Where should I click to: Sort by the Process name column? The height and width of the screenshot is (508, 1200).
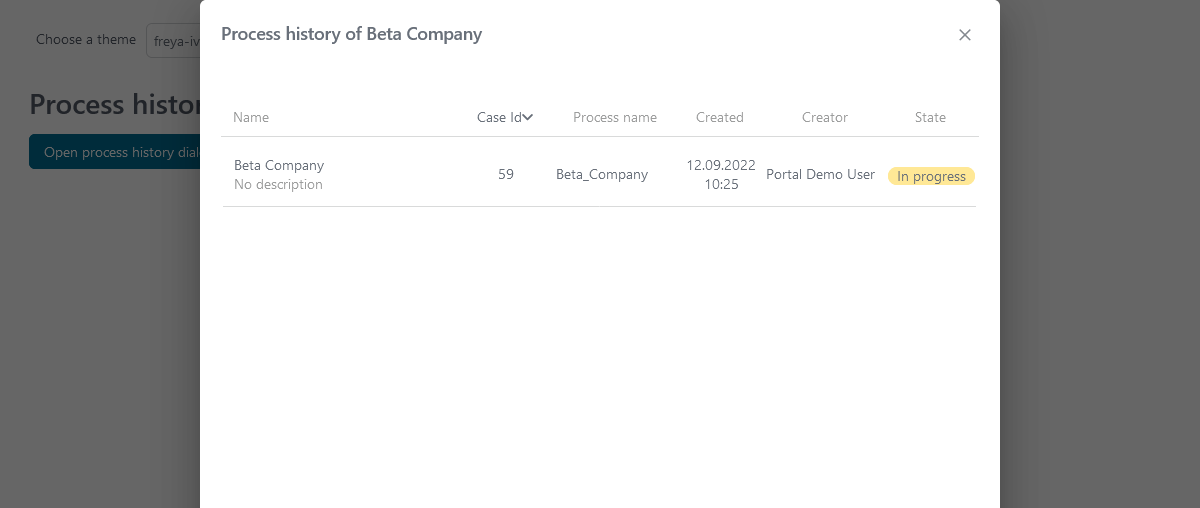point(615,117)
